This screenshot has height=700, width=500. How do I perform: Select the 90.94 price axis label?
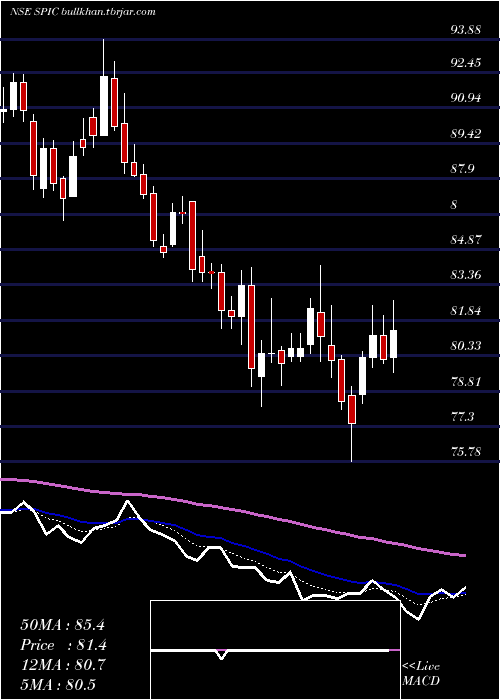point(466,98)
